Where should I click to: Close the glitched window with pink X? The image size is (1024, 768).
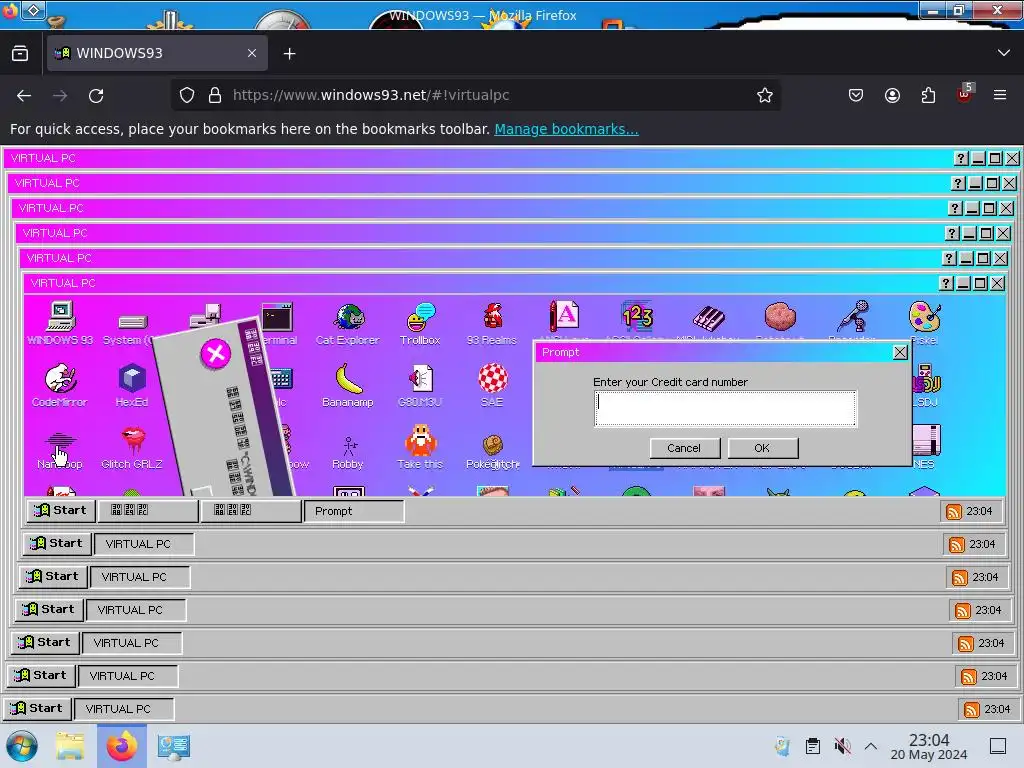coord(216,355)
